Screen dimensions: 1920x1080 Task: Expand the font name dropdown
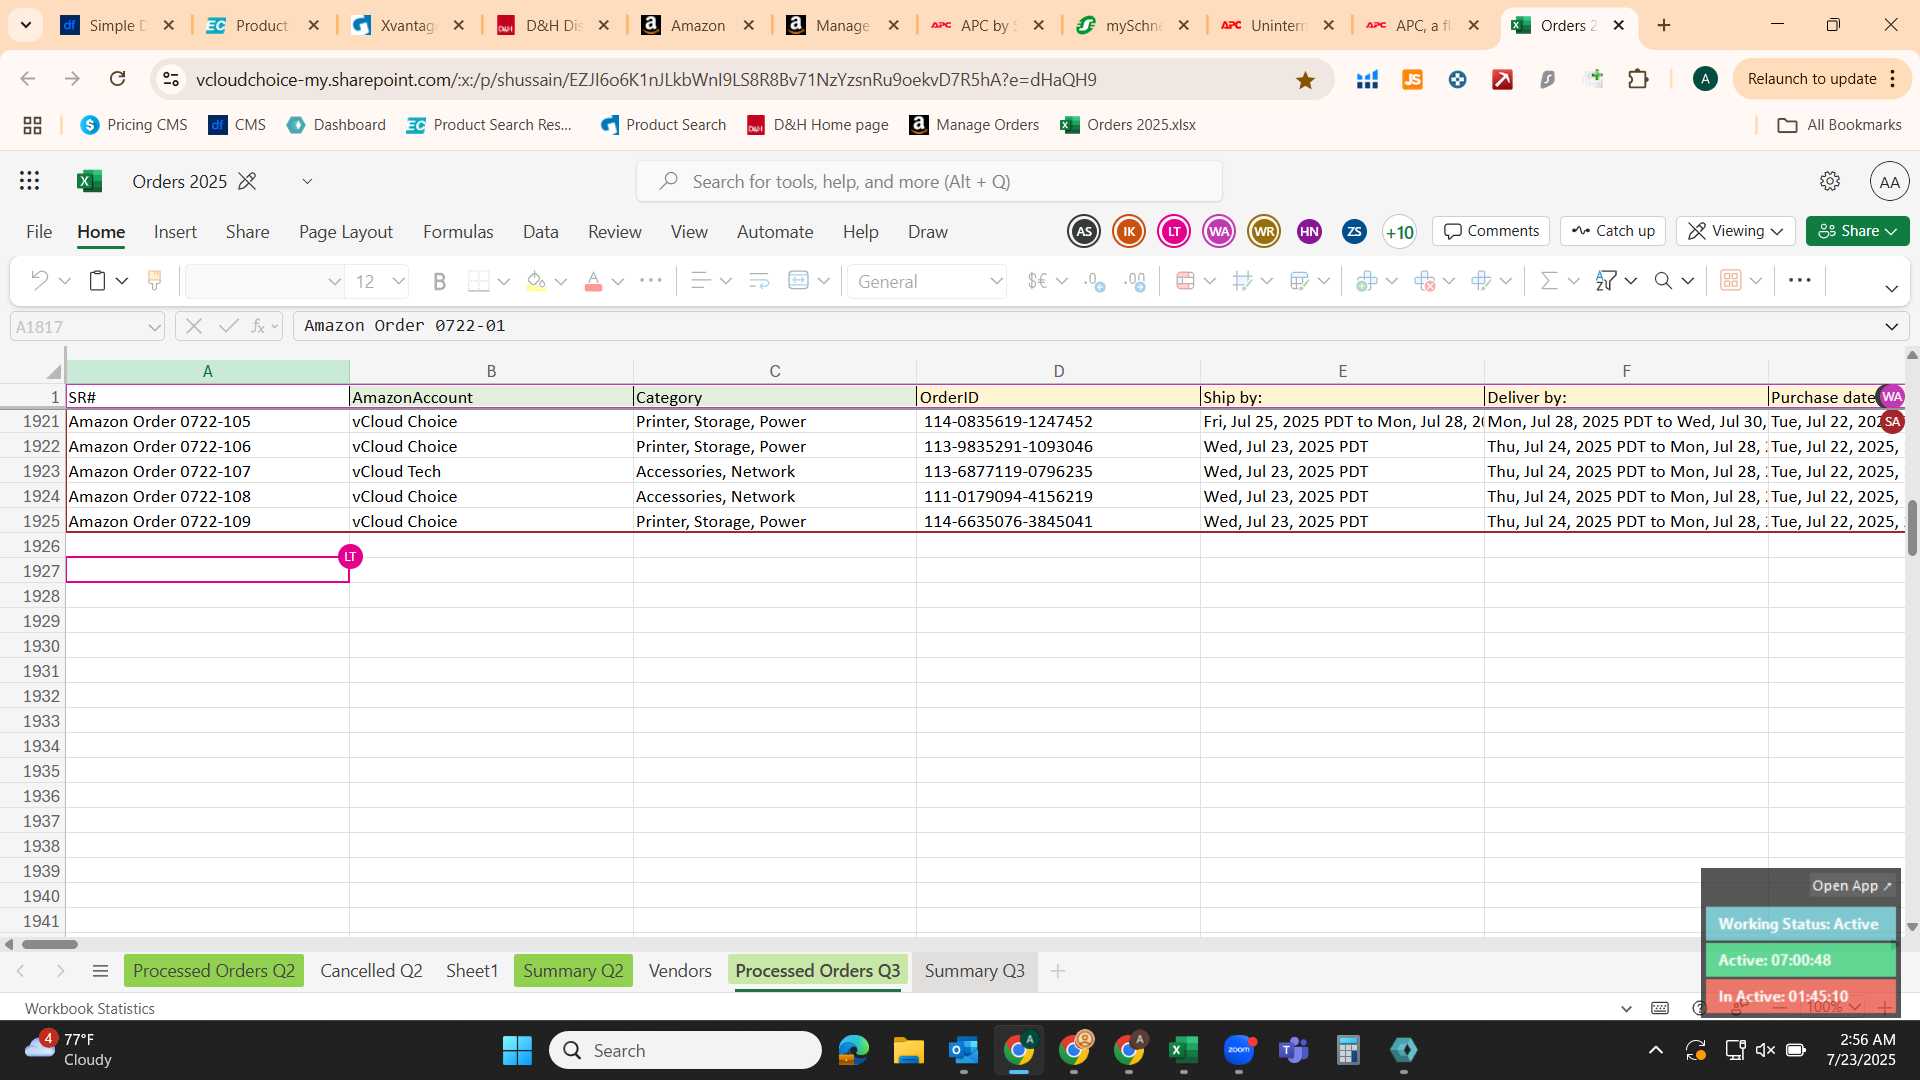(x=334, y=281)
